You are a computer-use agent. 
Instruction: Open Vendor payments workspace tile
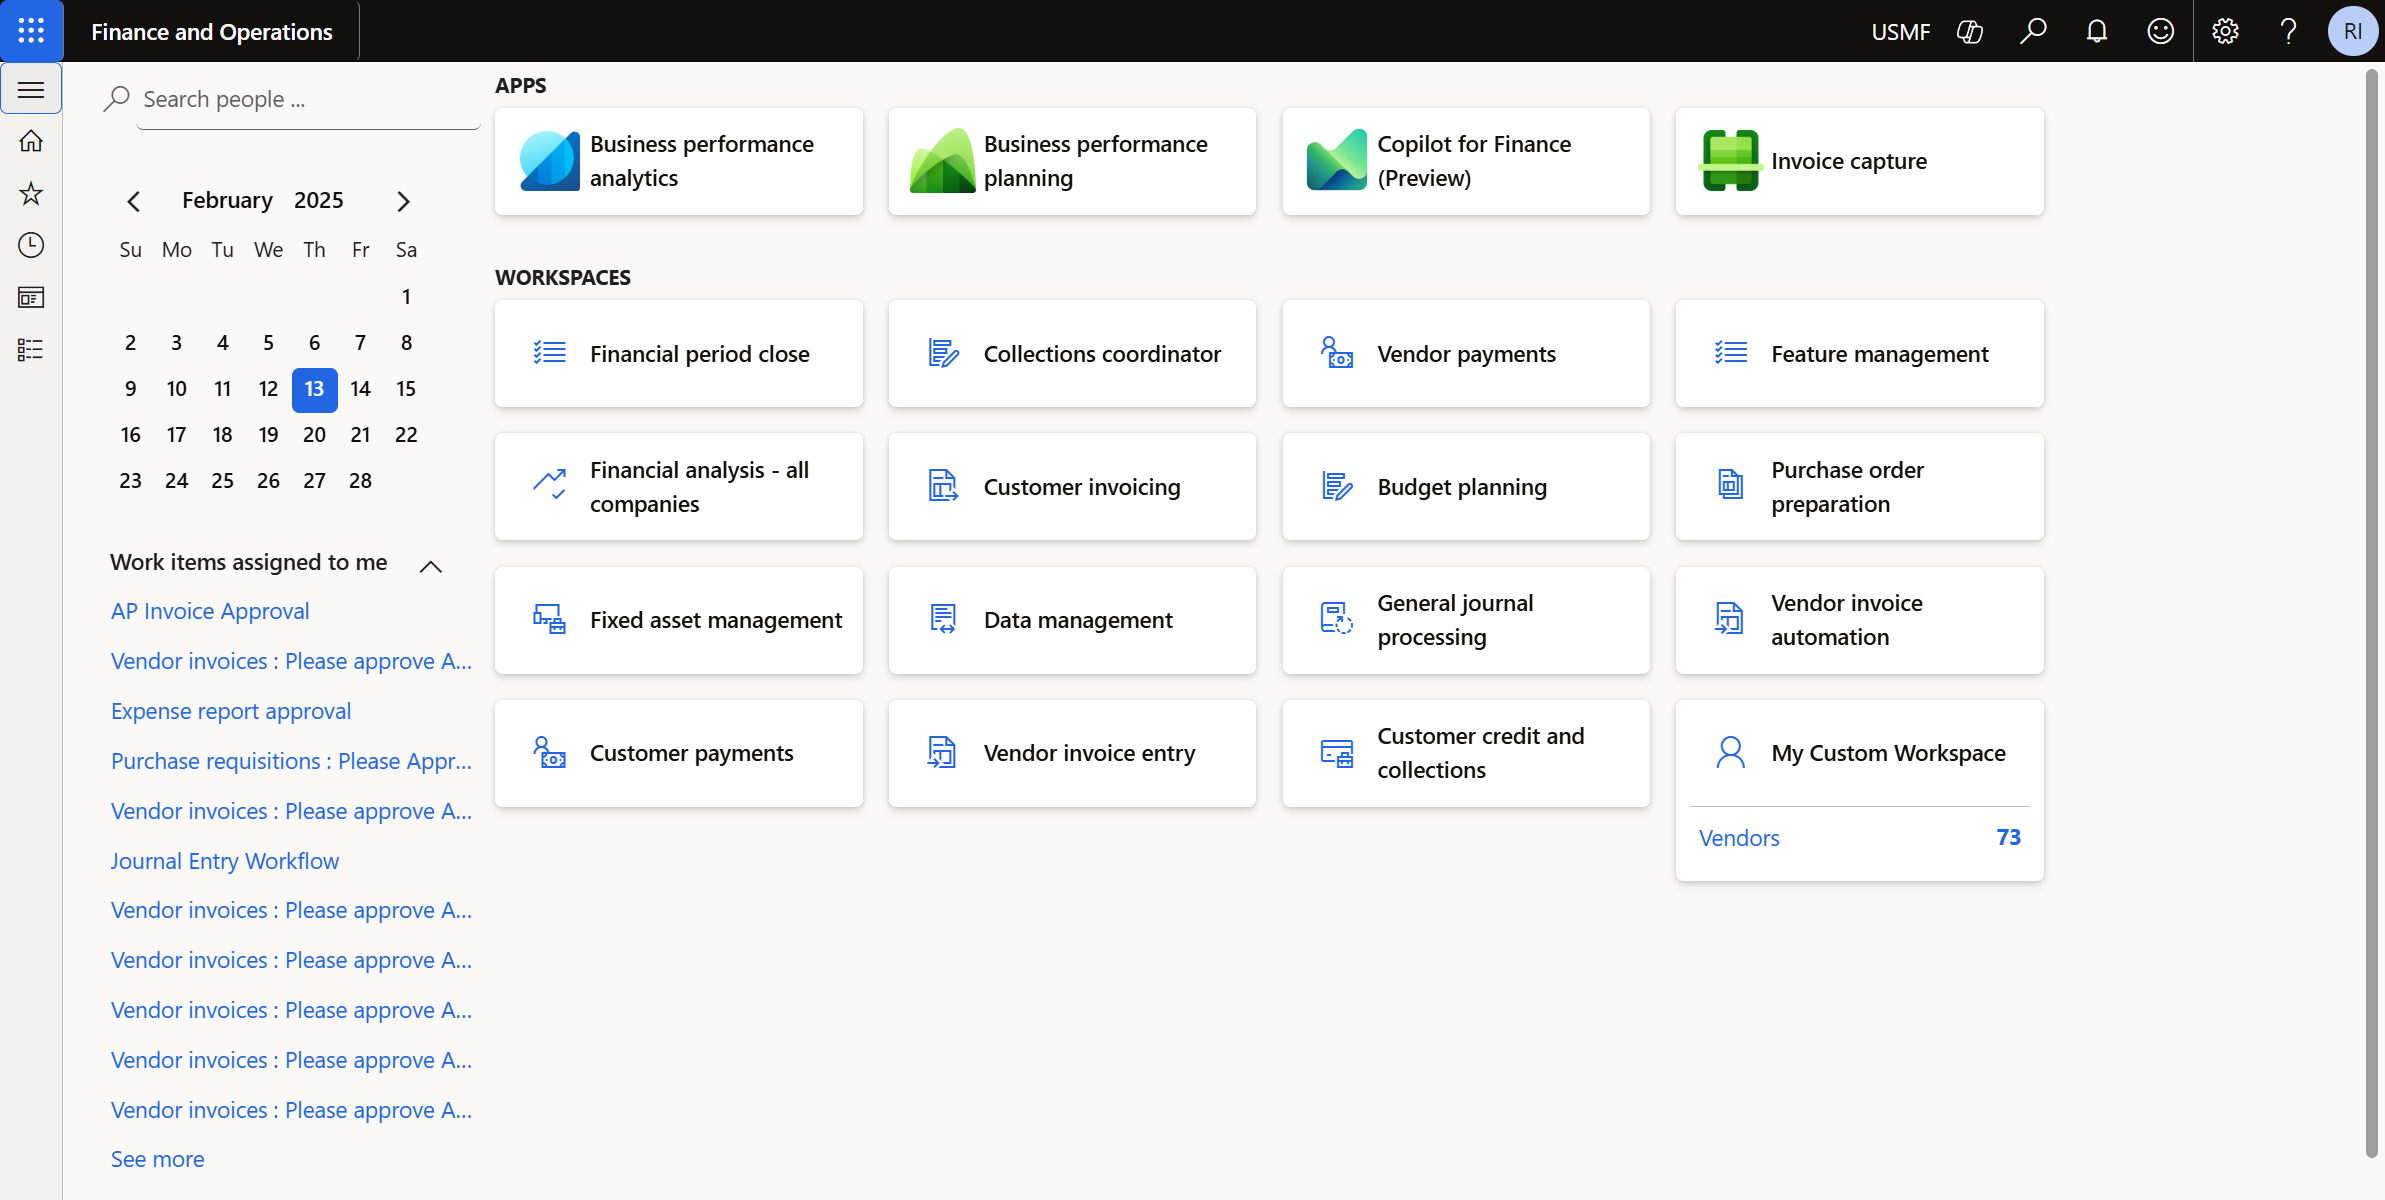(x=1465, y=354)
